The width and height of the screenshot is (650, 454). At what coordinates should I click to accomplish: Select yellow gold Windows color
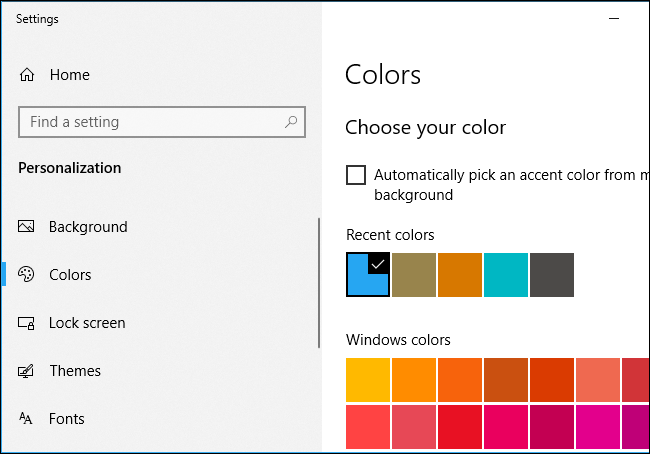click(x=368, y=380)
